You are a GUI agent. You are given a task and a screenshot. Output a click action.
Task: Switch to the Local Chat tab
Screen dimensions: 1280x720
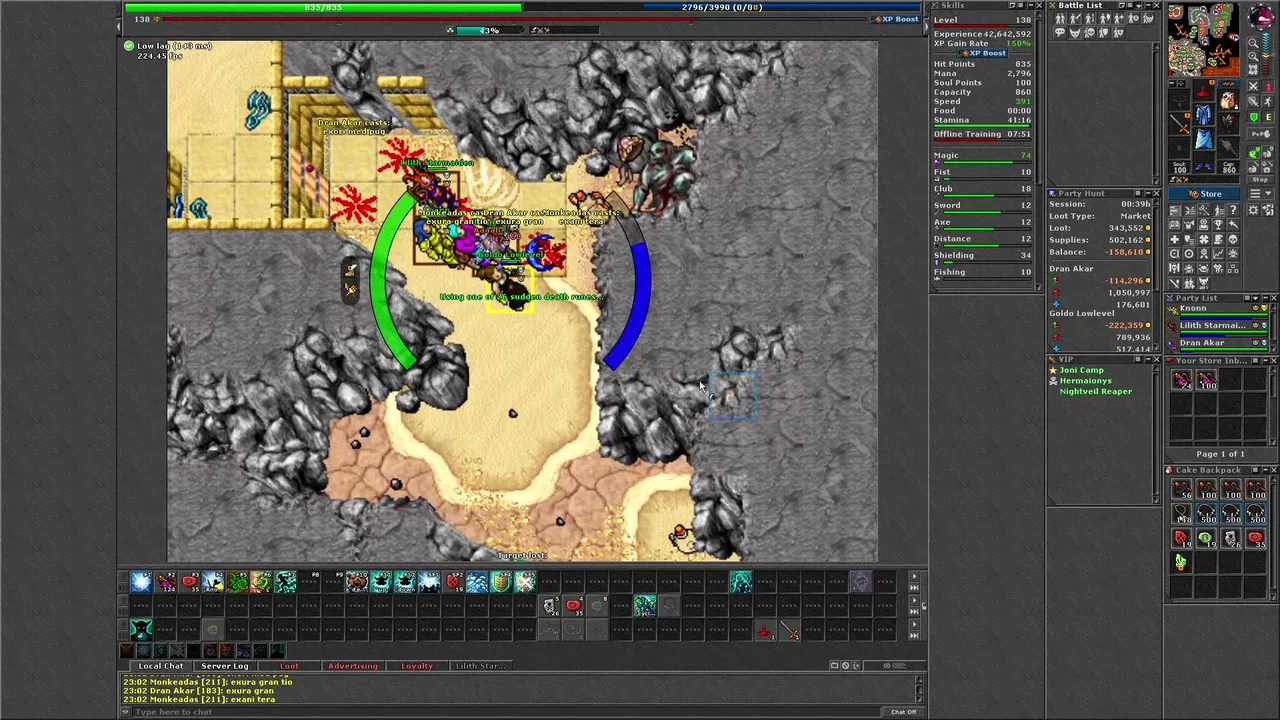(161, 666)
